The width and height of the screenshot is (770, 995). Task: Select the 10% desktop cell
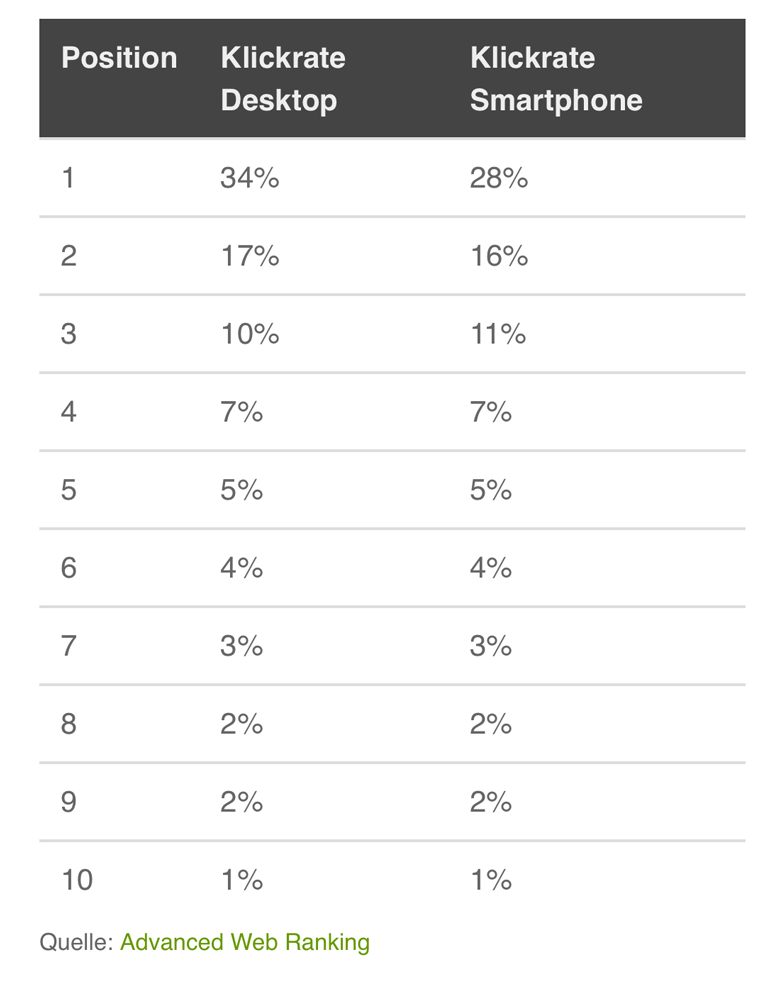click(x=249, y=334)
